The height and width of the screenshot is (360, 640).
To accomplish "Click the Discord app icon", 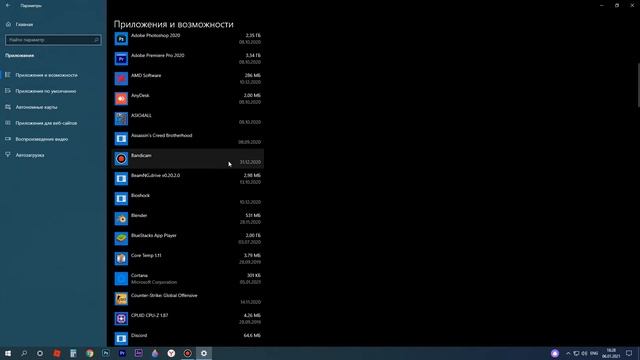I will coord(121,339).
